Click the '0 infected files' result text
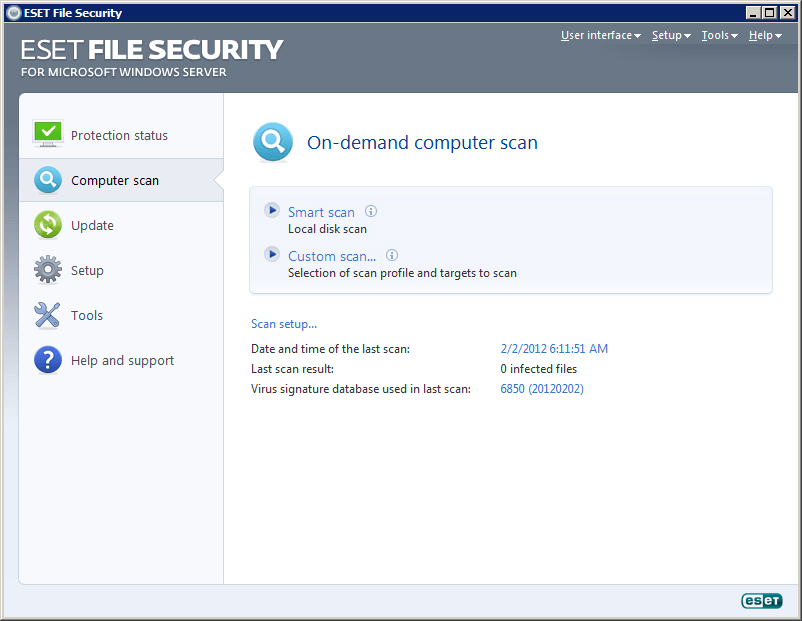802x621 pixels. (x=539, y=369)
